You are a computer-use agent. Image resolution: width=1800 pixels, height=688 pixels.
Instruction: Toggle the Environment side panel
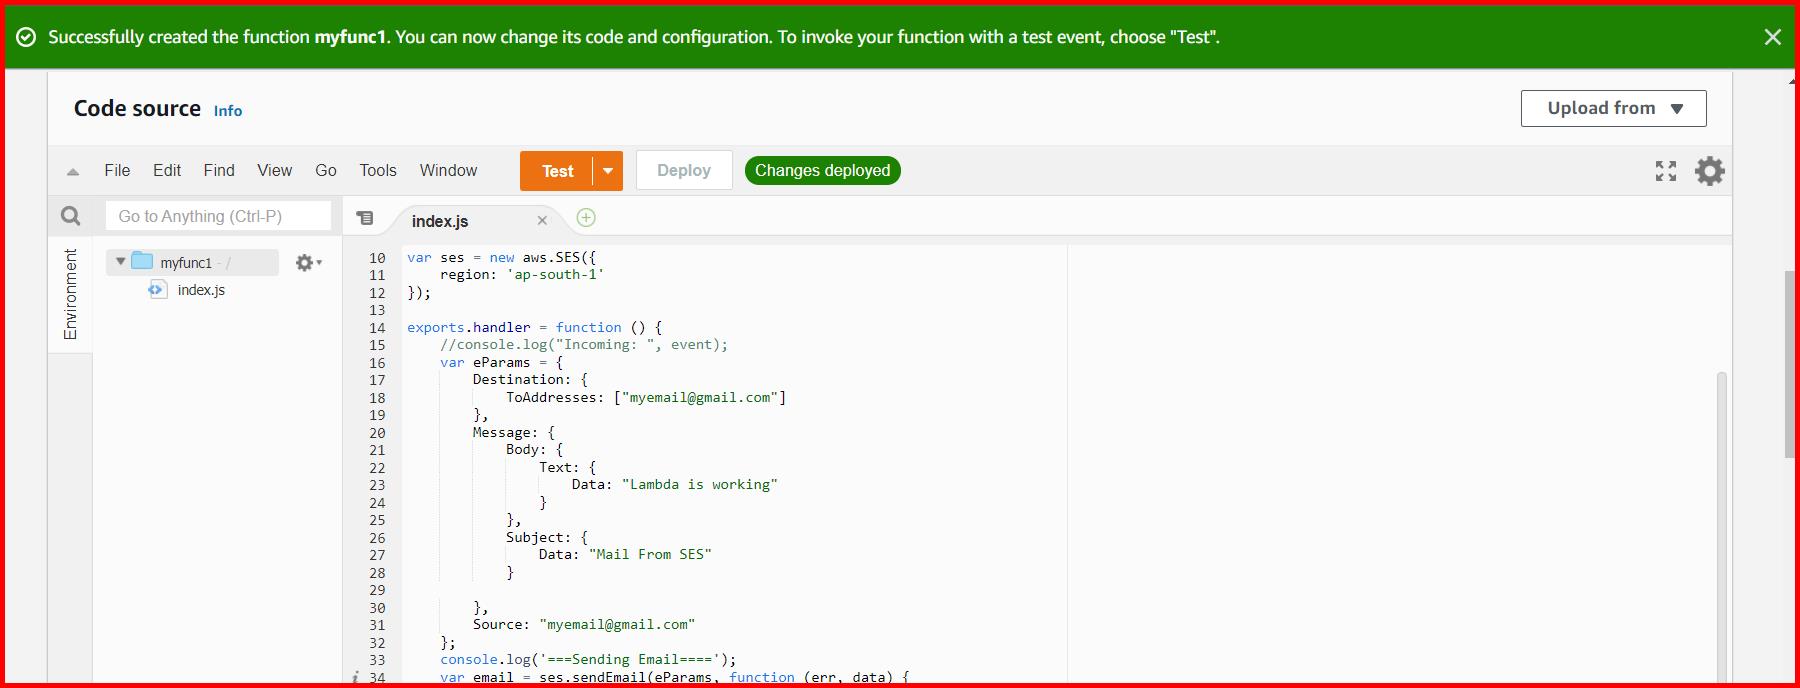click(70, 294)
